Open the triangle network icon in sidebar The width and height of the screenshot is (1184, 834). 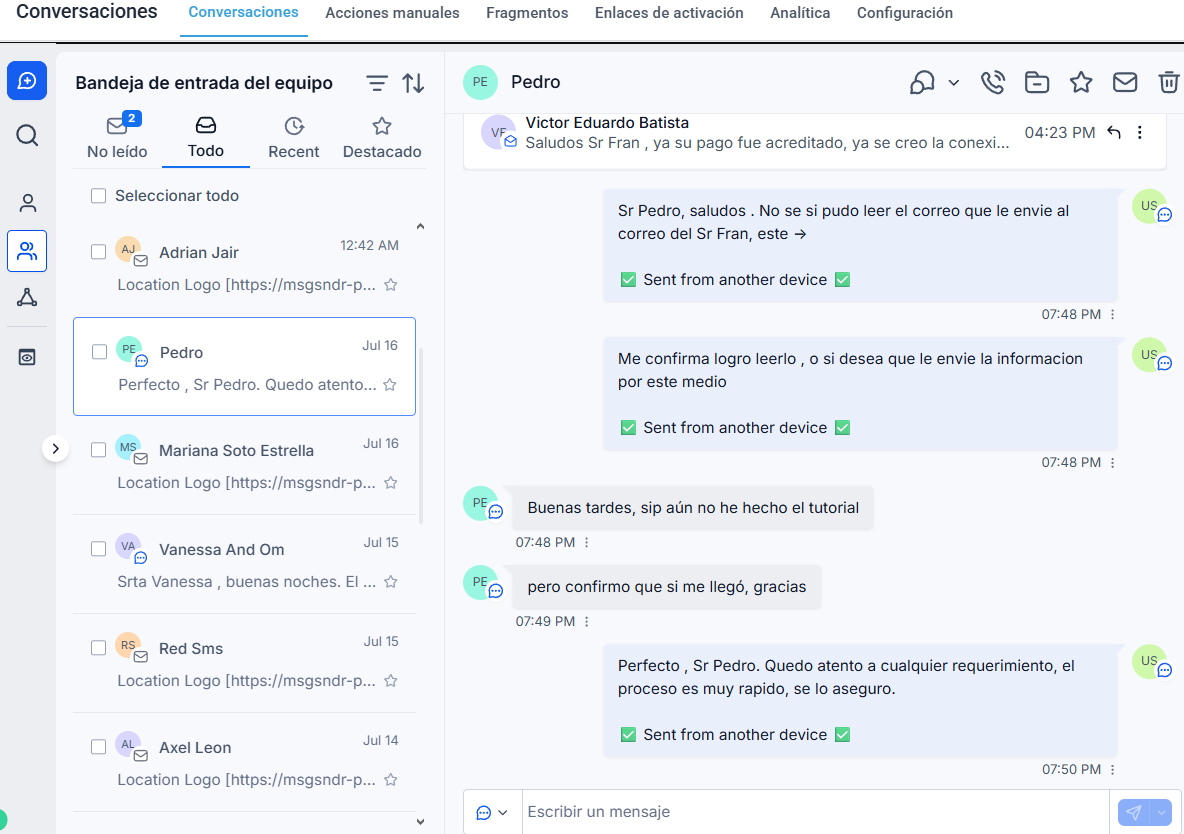[27, 298]
